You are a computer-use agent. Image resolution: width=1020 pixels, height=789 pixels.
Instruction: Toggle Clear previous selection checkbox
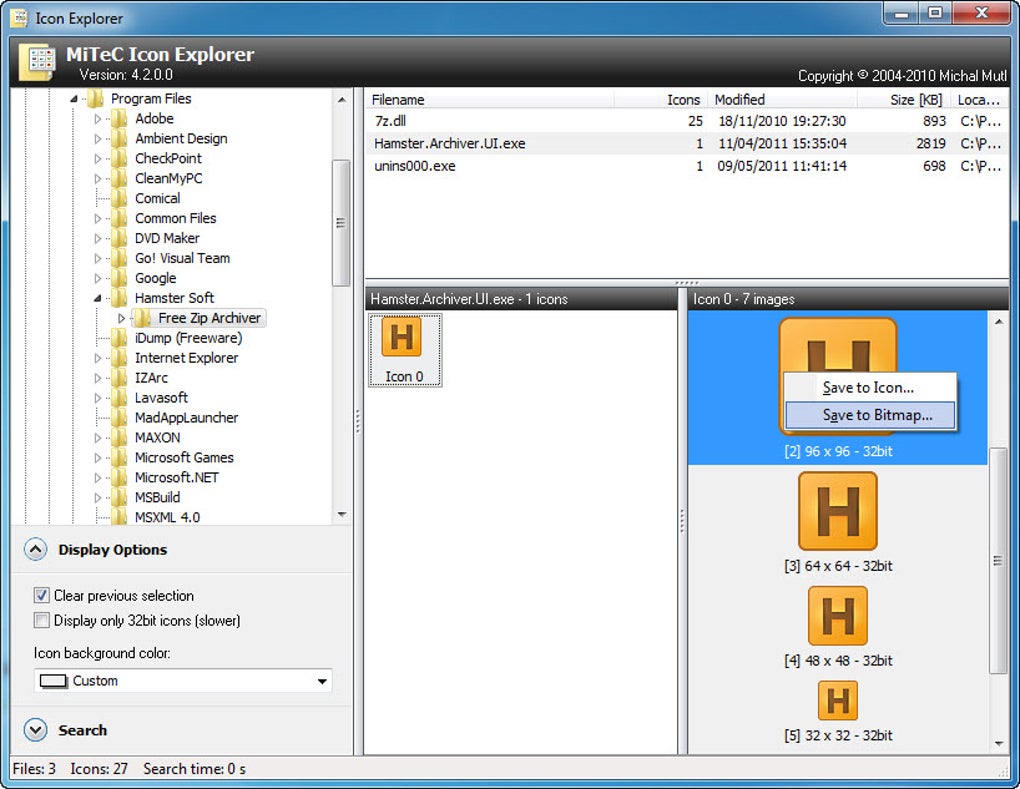(x=41, y=595)
